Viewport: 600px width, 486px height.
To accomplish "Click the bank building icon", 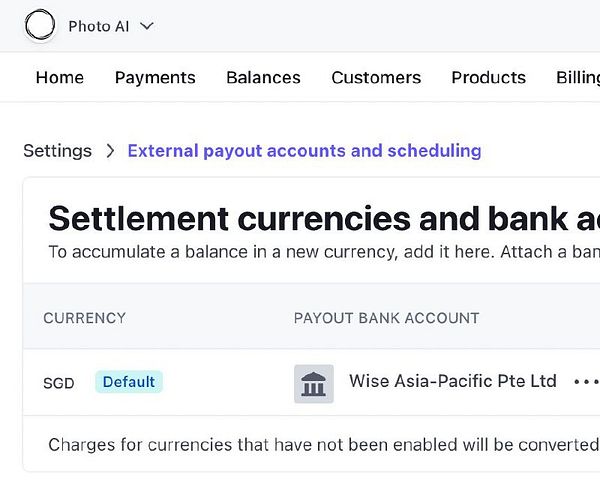I will pos(314,383).
